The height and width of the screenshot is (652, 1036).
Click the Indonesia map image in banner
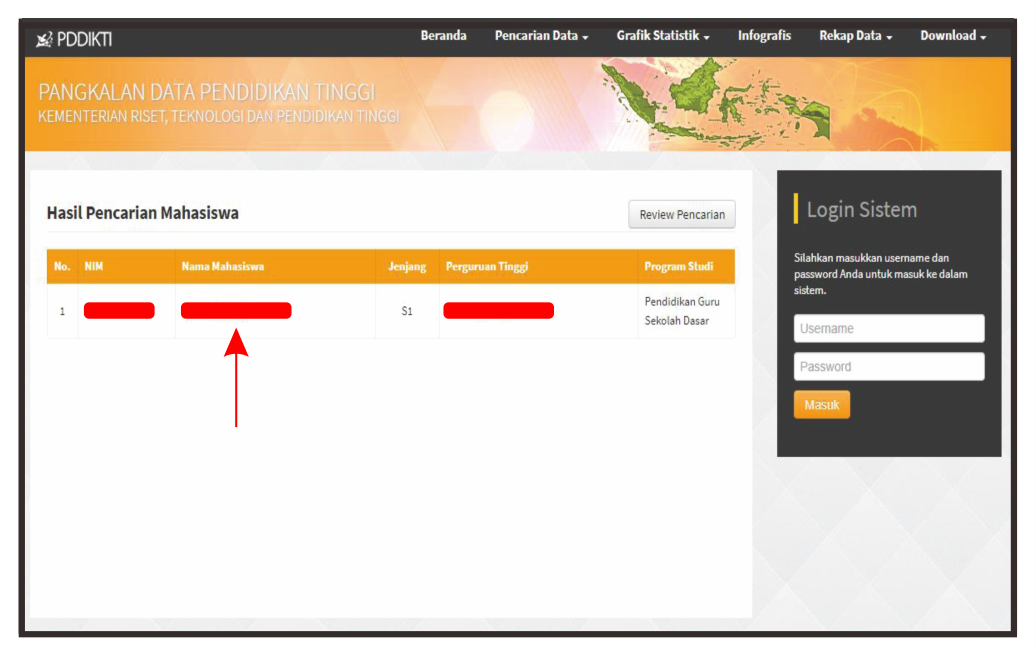click(x=716, y=102)
